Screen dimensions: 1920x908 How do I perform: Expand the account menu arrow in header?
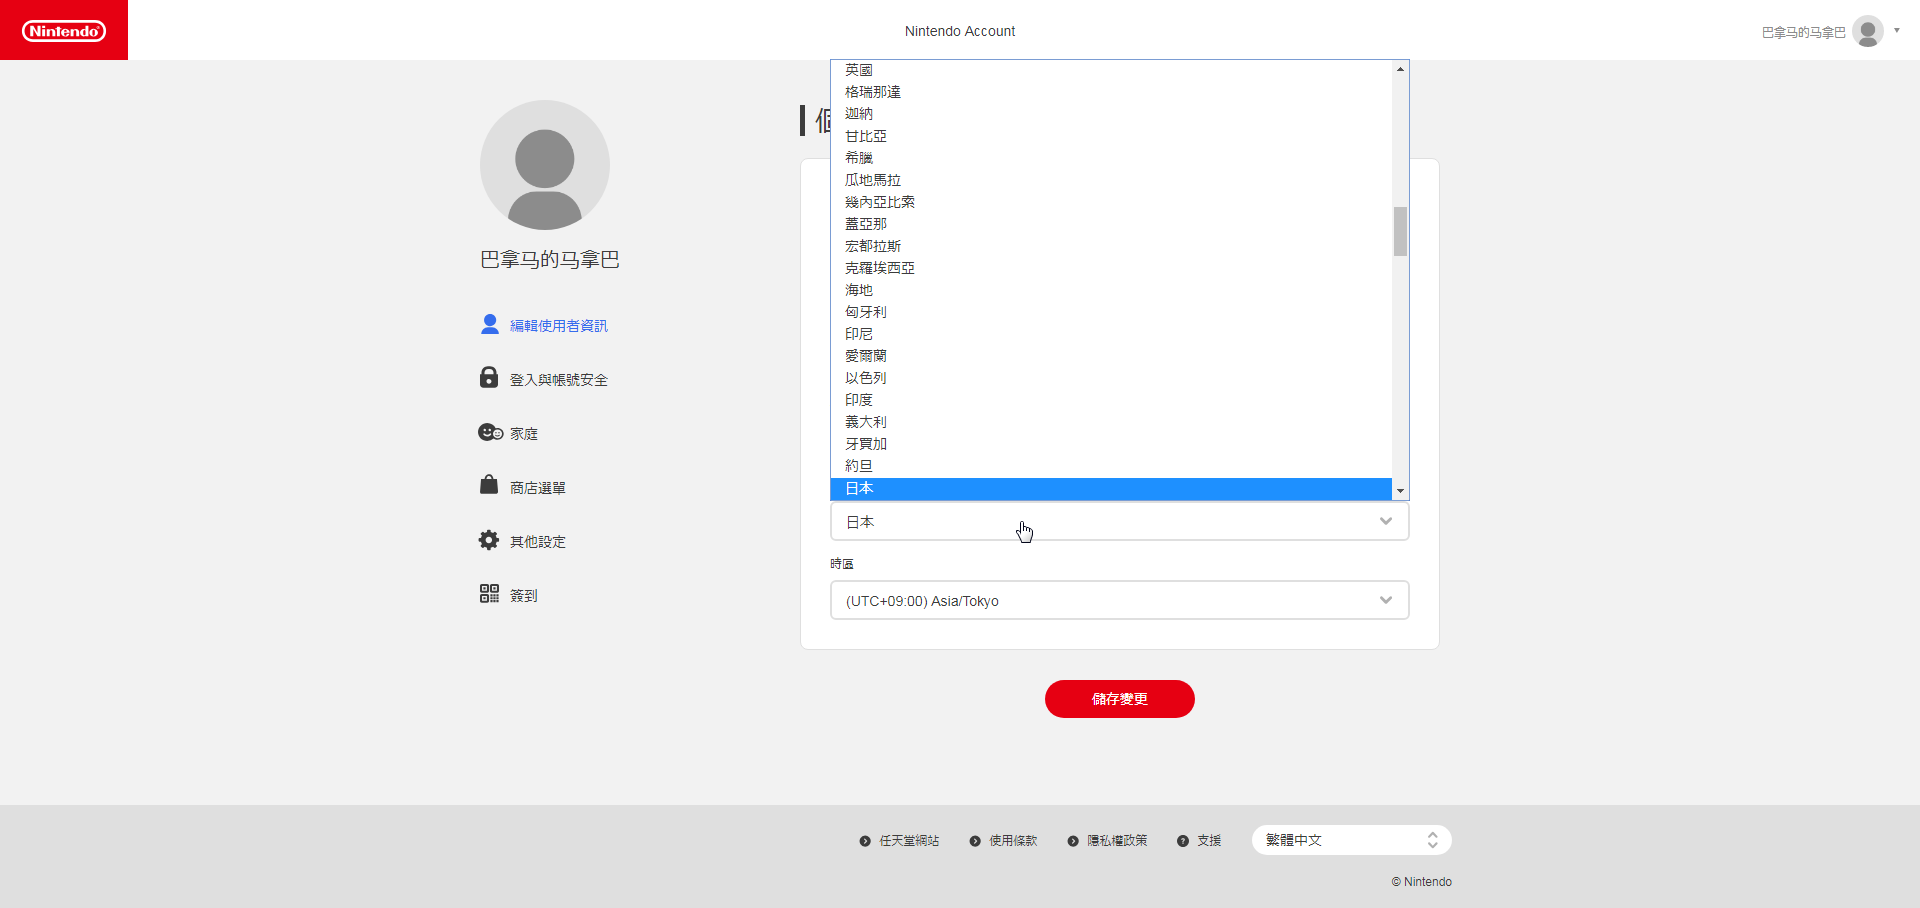click(x=1897, y=30)
